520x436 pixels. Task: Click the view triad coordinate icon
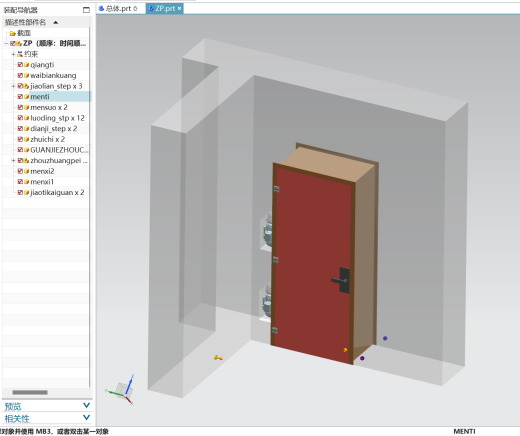tap(120, 389)
